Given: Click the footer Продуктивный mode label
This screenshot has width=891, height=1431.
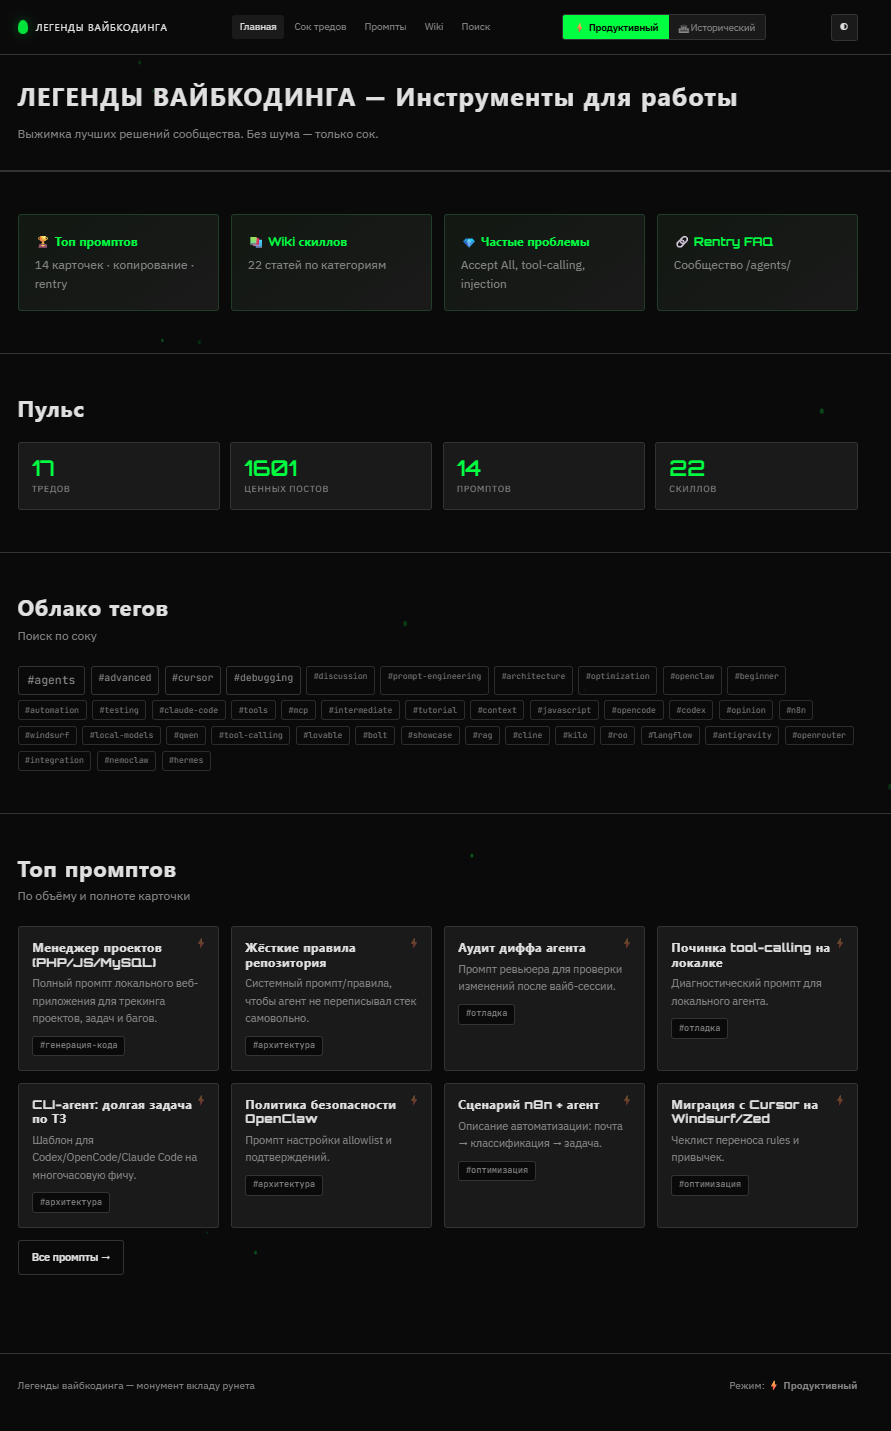Looking at the screenshot, I should point(820,1386).
